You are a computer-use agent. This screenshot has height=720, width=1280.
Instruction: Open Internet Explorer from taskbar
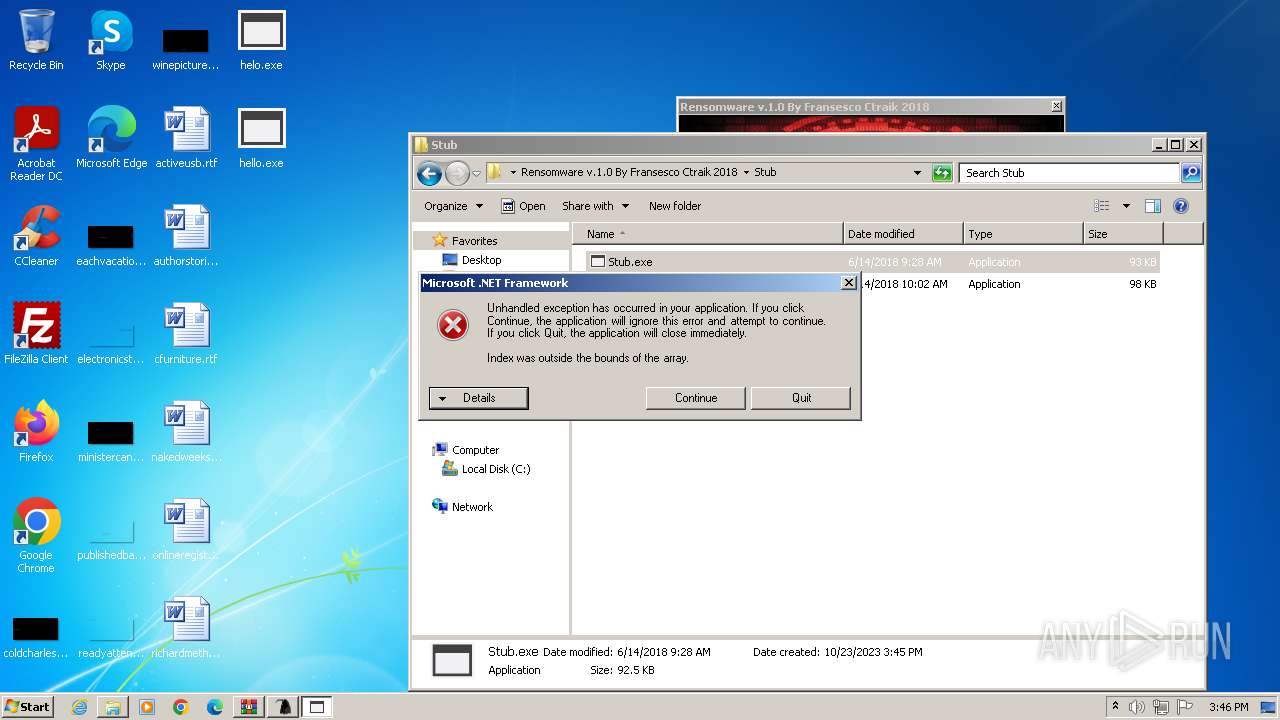click(x=79, y=707)
